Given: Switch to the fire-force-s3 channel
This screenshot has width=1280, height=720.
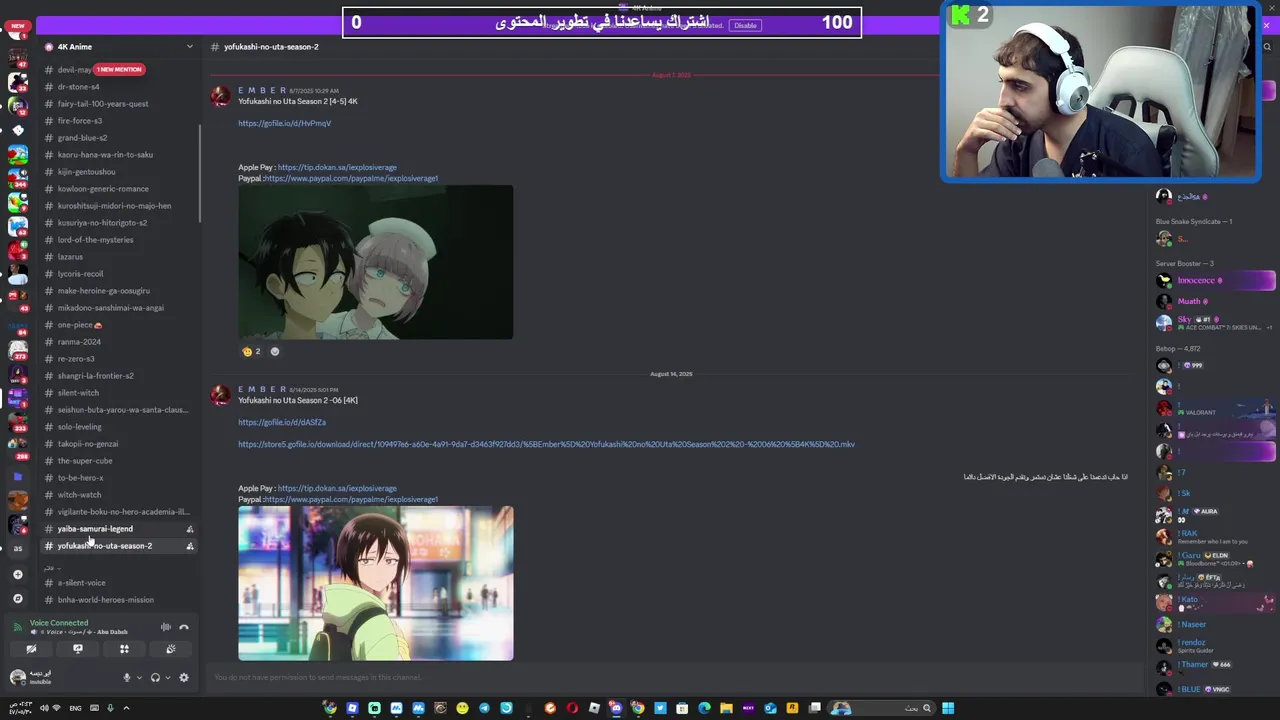Looking at the screenshot, I should point(119,121).
